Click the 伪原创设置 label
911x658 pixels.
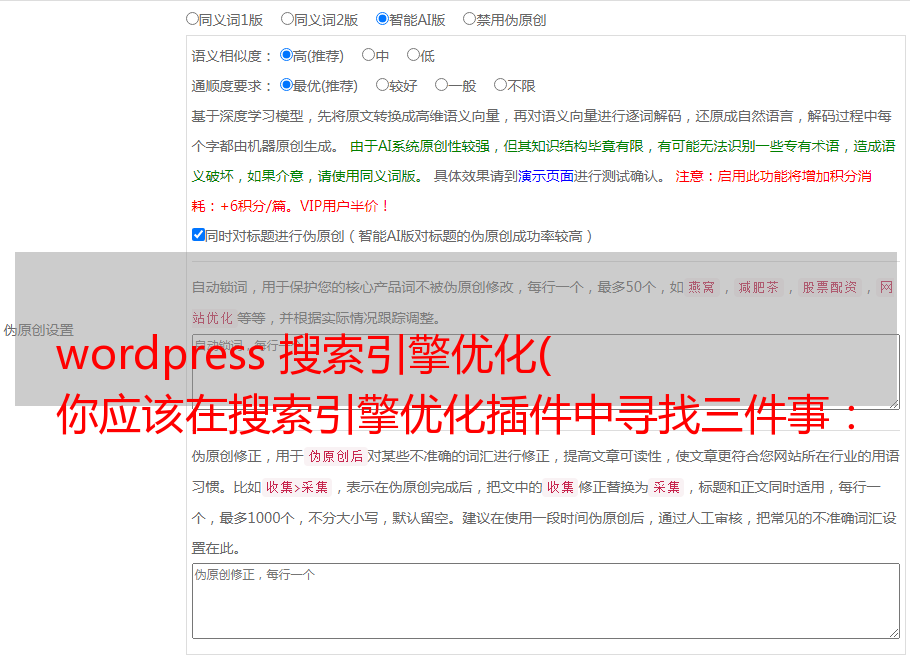(38, 330)
